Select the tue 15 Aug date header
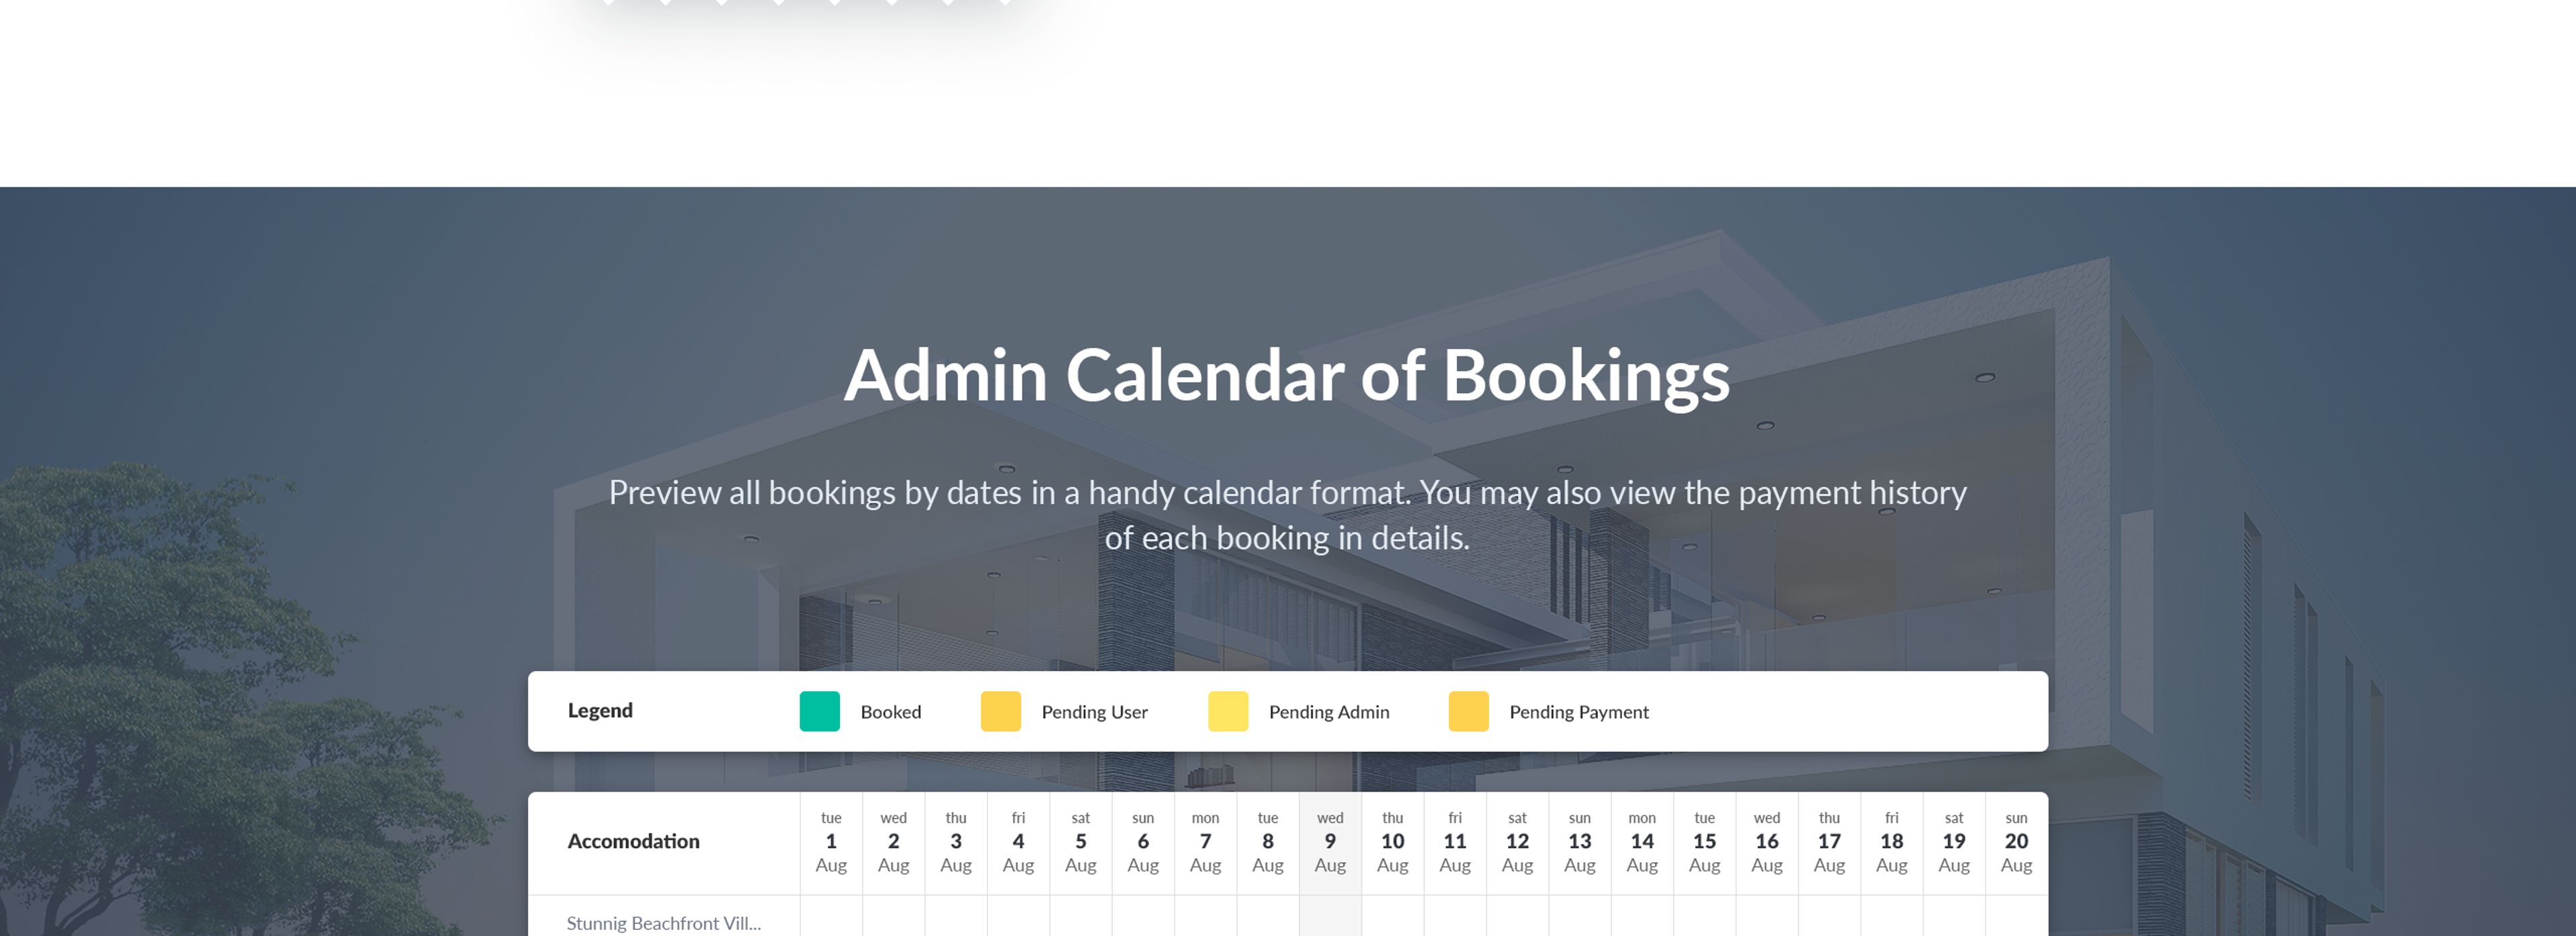Viewport: 2576px width, 936px height. 1704,842
